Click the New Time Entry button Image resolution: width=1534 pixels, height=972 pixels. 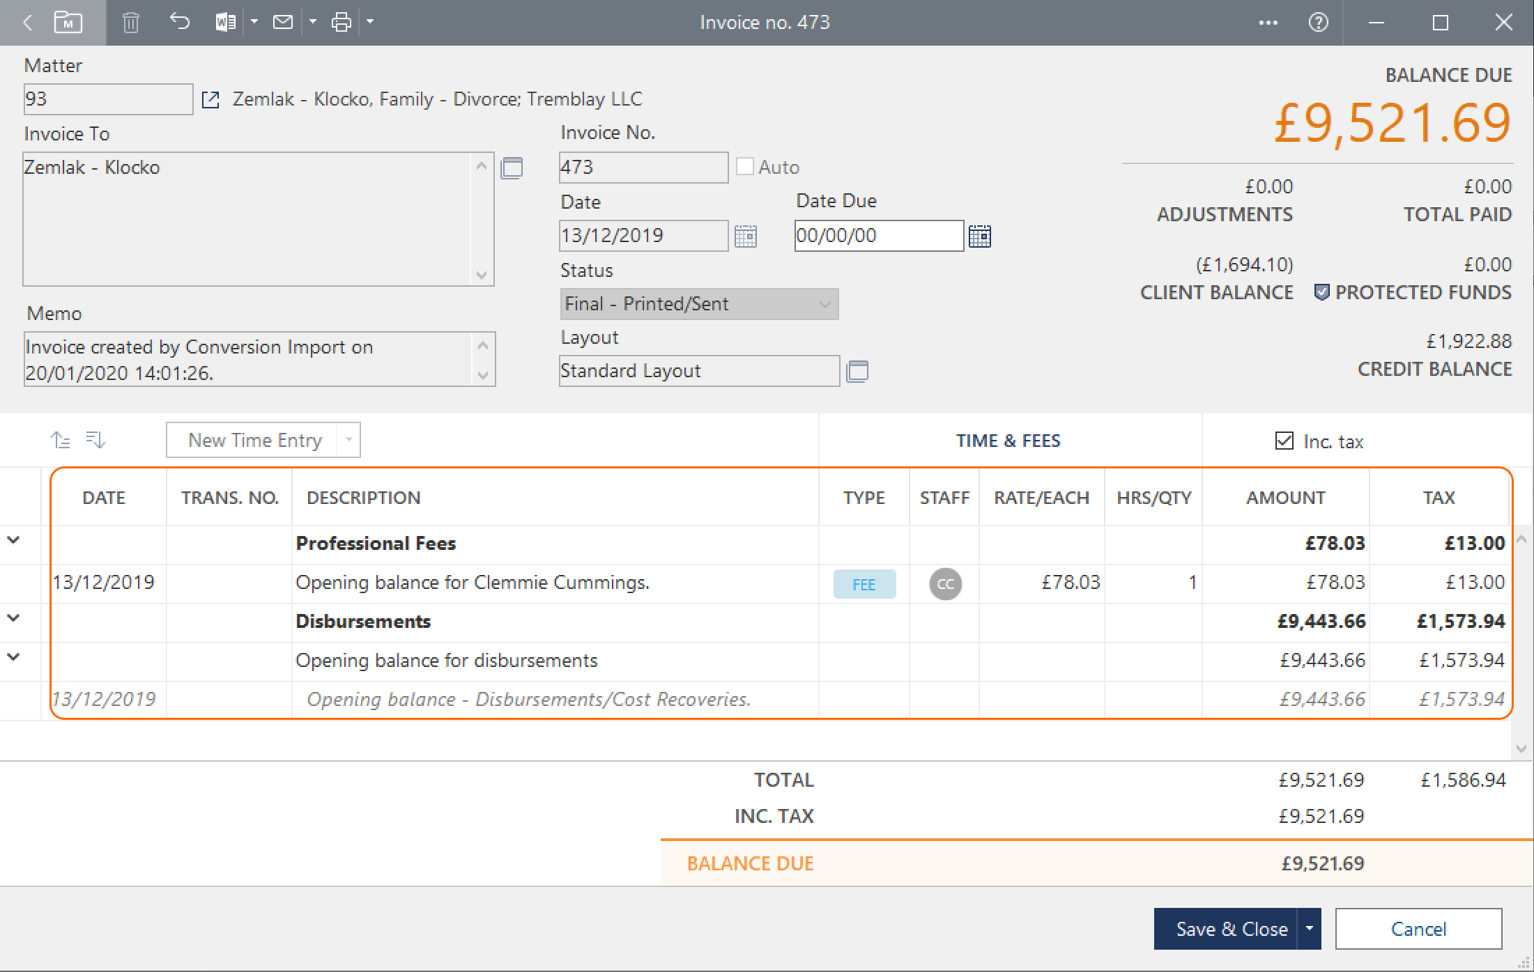tap(254, 441)
